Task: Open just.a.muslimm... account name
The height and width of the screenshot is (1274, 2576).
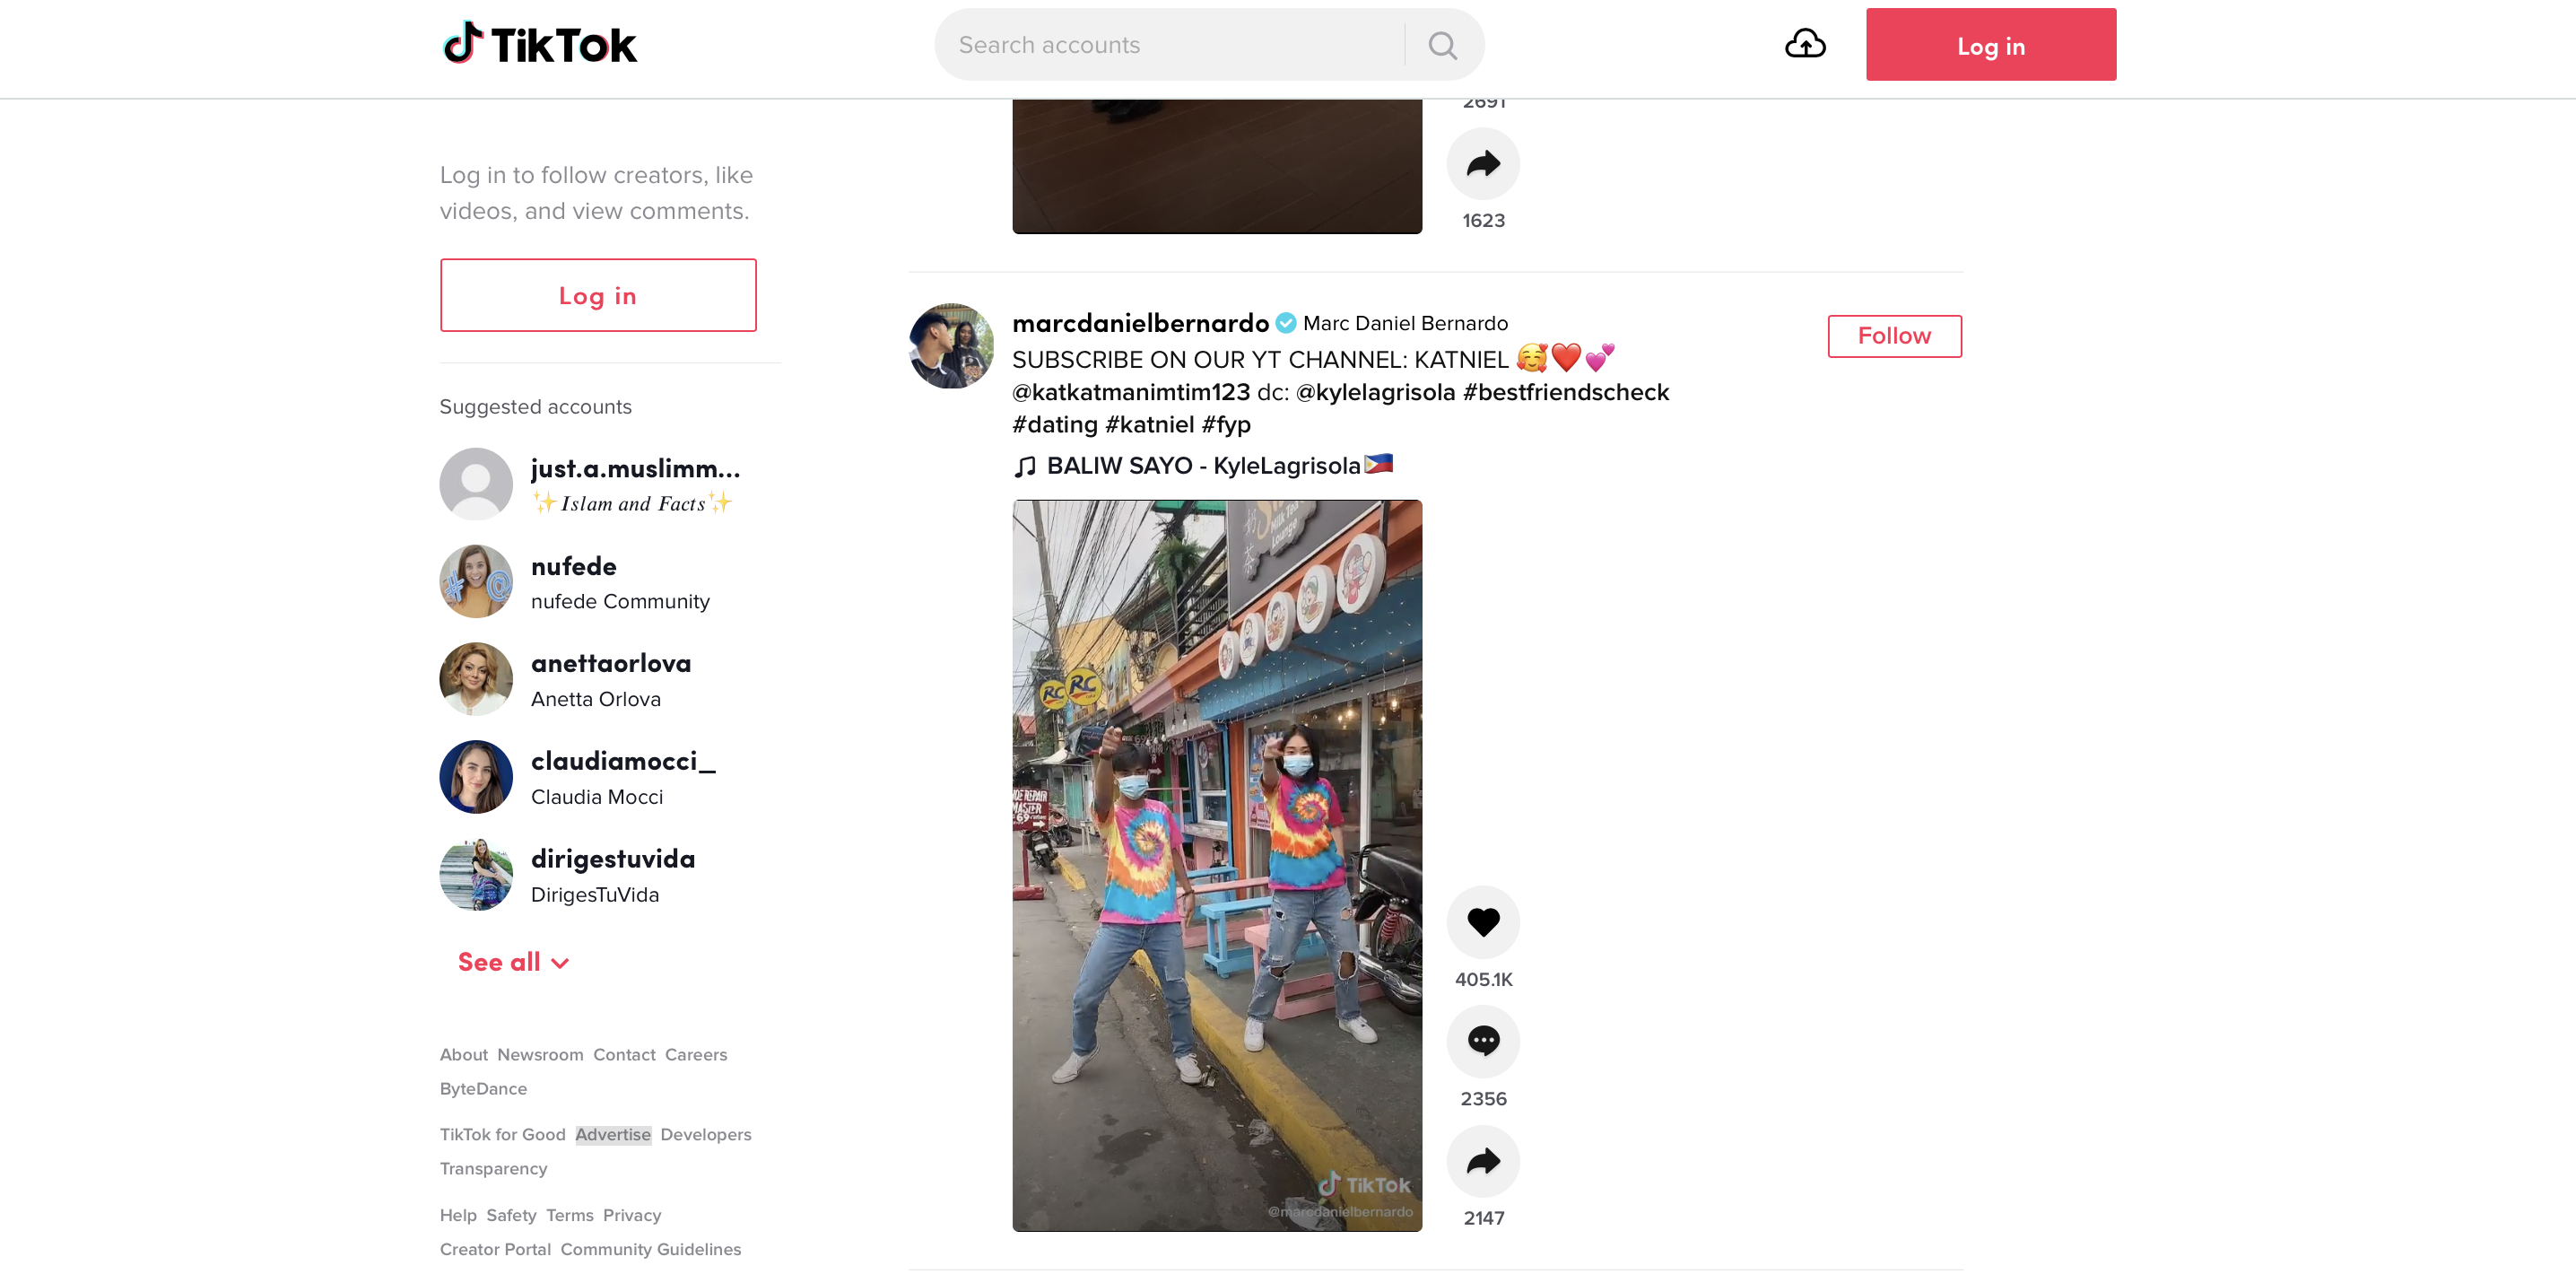Action: point(636,469)
